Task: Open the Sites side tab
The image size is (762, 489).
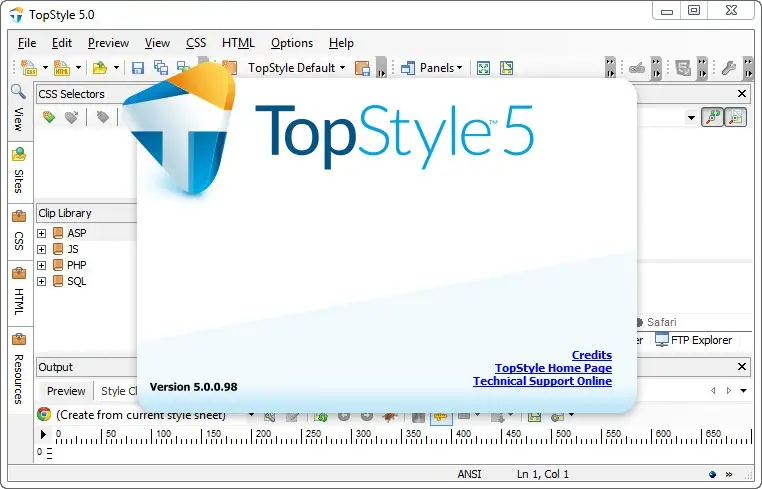Action: [x=18, y=172]
